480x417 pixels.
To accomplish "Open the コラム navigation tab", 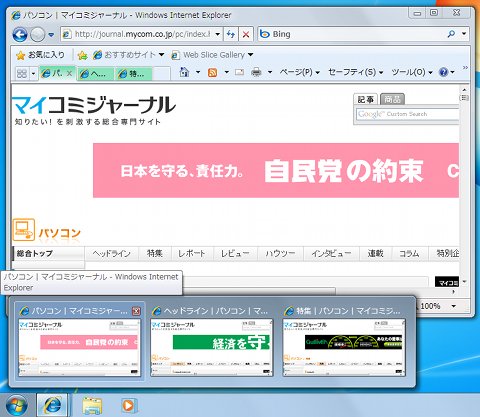I will (x=409, y=254).
